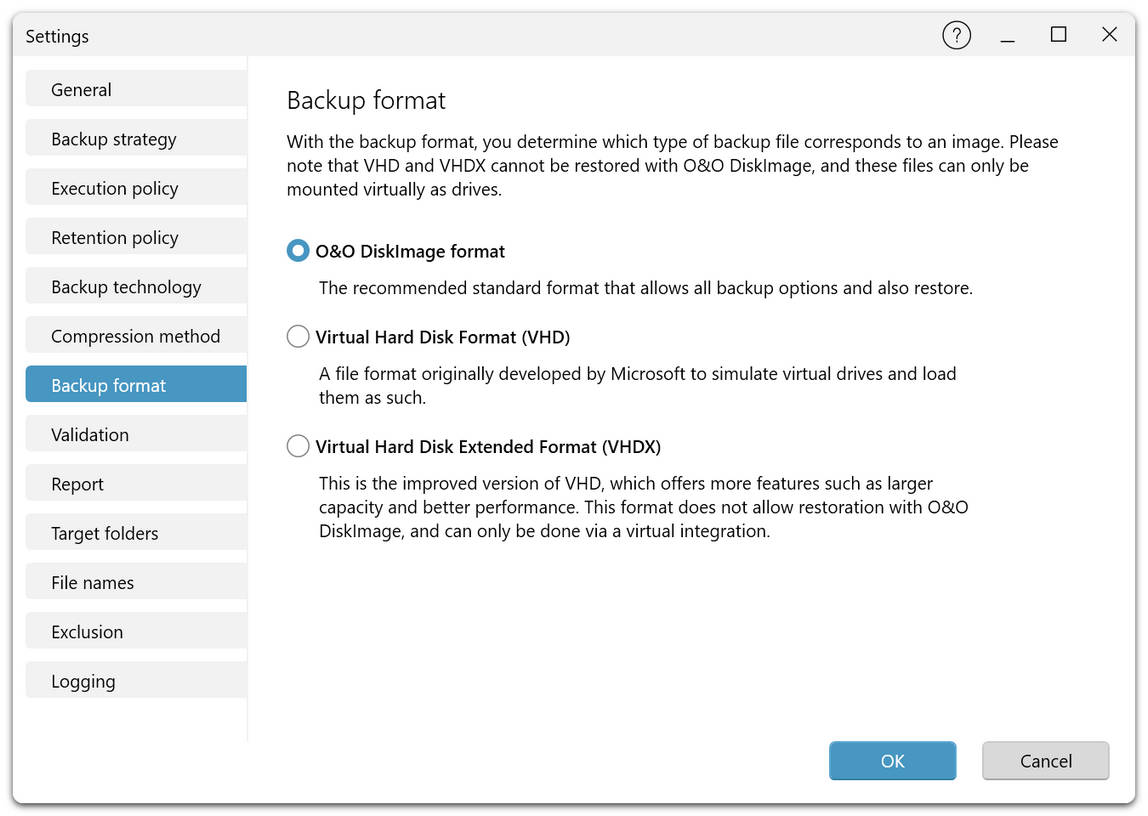Open the Validation settings
The image size is (1148, 816).
(x=135, y=434)
